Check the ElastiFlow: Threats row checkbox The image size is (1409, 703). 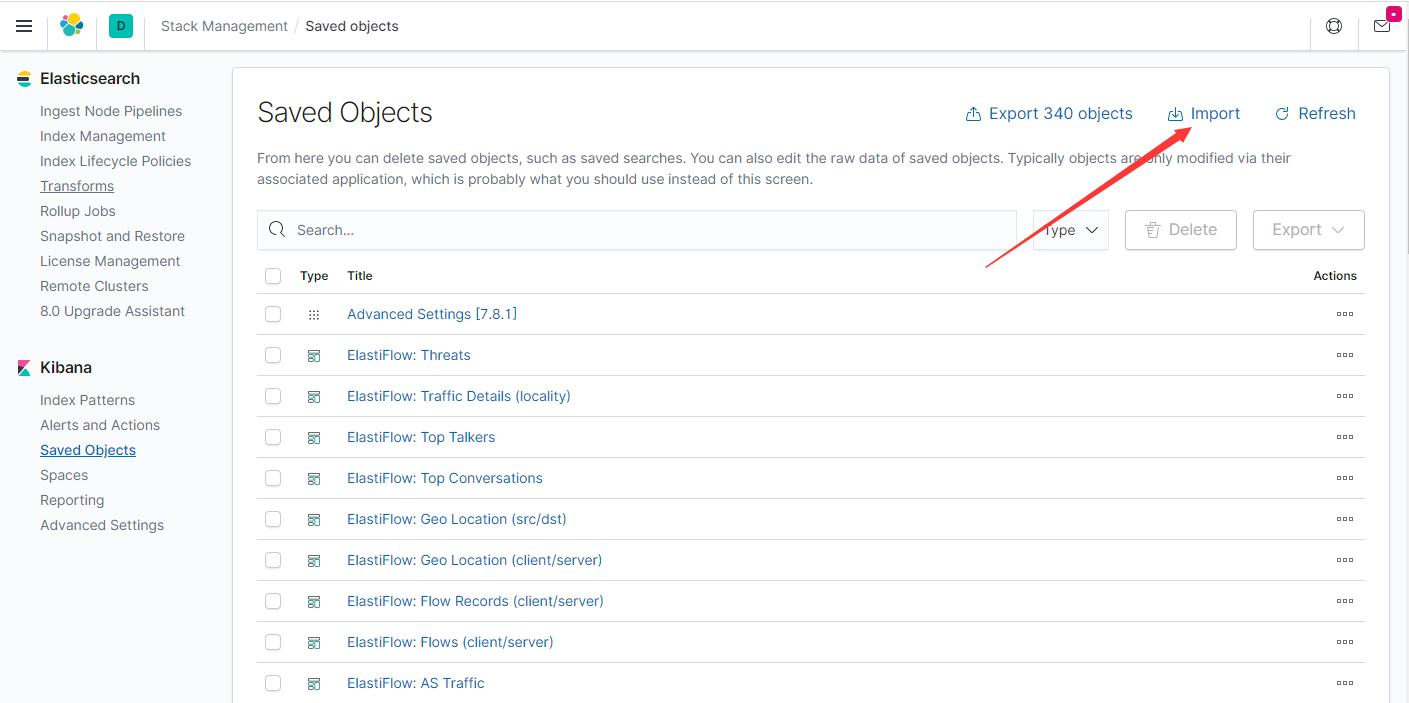coord(273,355)
